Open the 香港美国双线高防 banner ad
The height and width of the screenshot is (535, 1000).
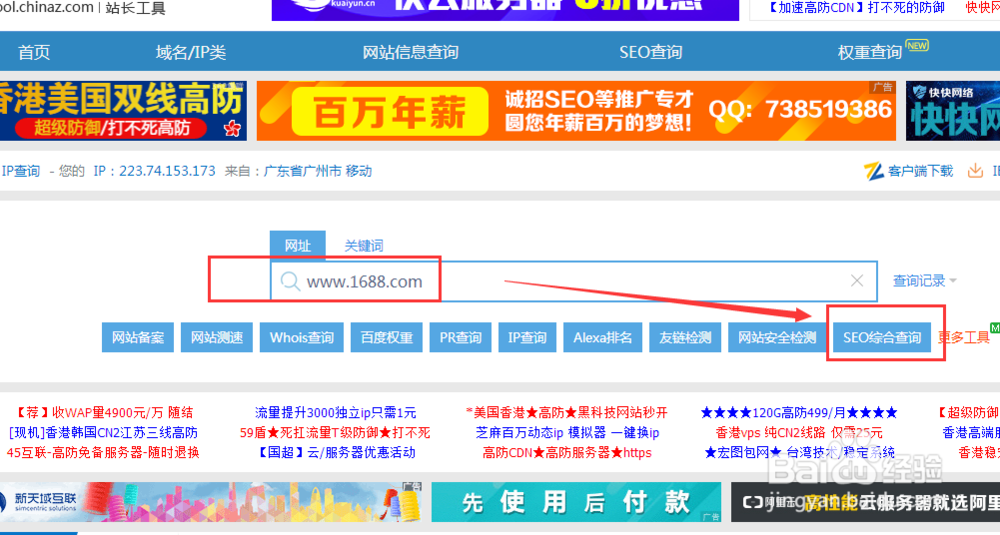coord(123,111)
